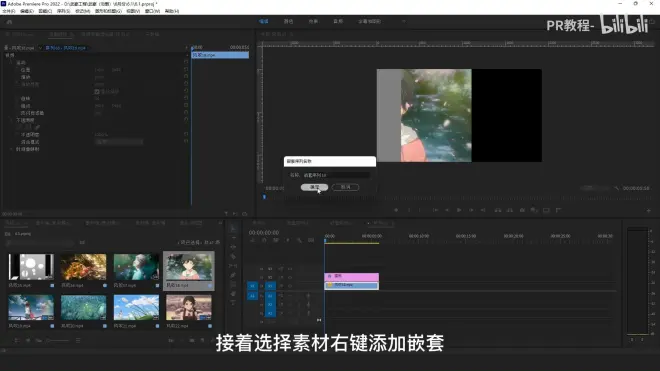The height and width of the screenshot is (371, 660).
Task: Toggle V1 source patching button
Action: pos(252,286)
